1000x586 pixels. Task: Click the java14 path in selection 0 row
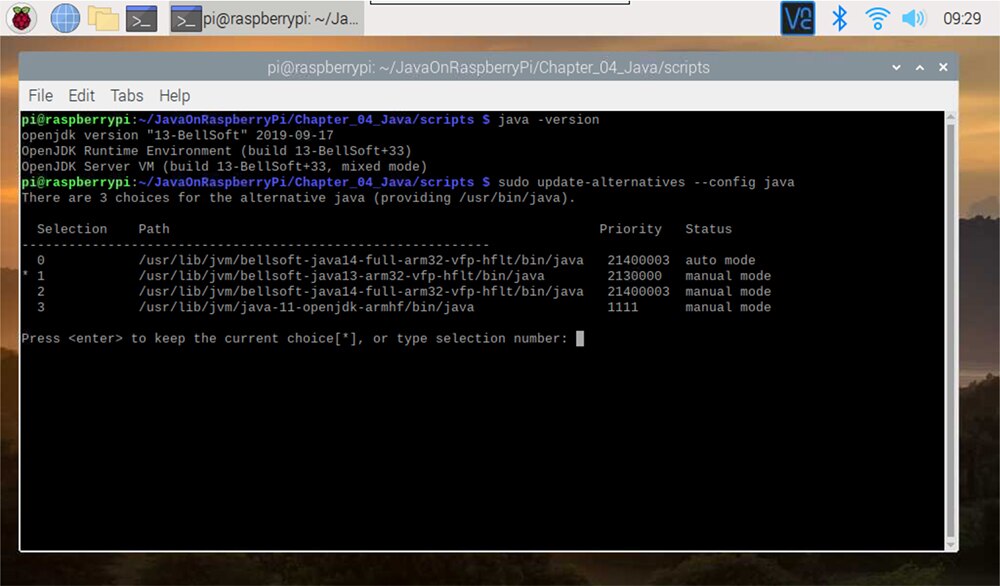pyautogui.click(x=361, y=260)
